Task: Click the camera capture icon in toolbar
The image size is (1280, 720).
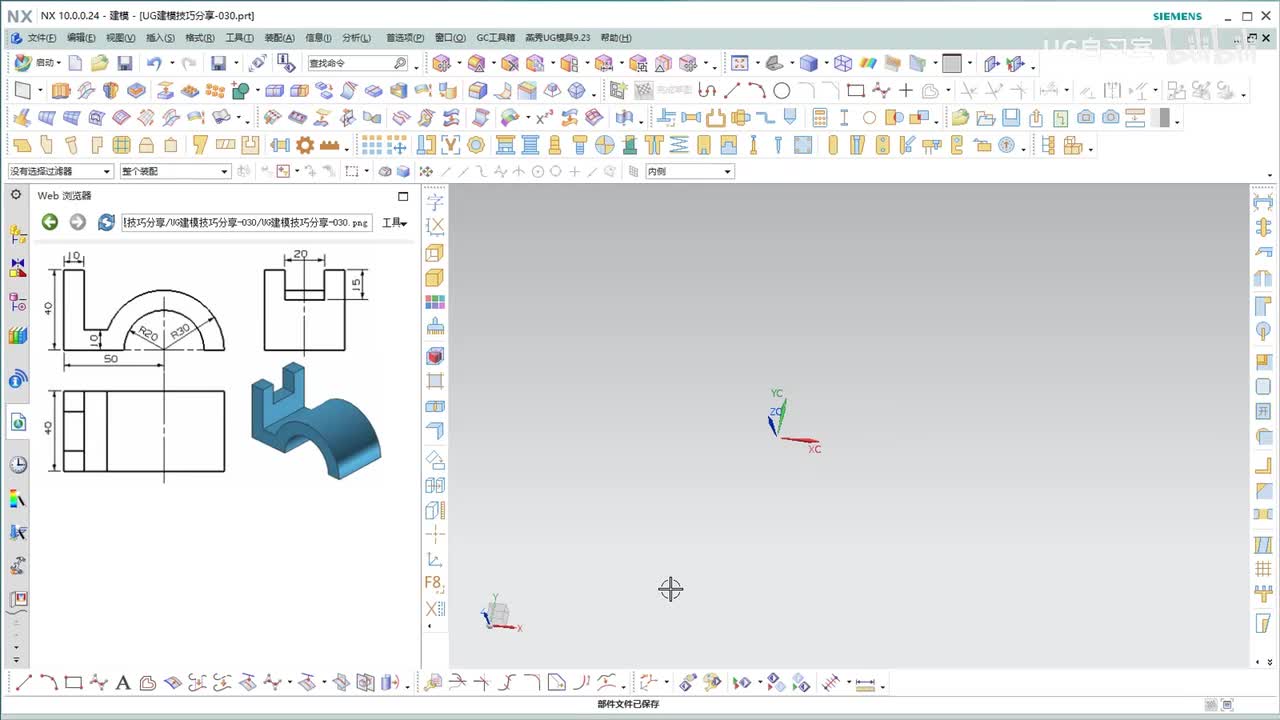Action: tap(1085, 118)
